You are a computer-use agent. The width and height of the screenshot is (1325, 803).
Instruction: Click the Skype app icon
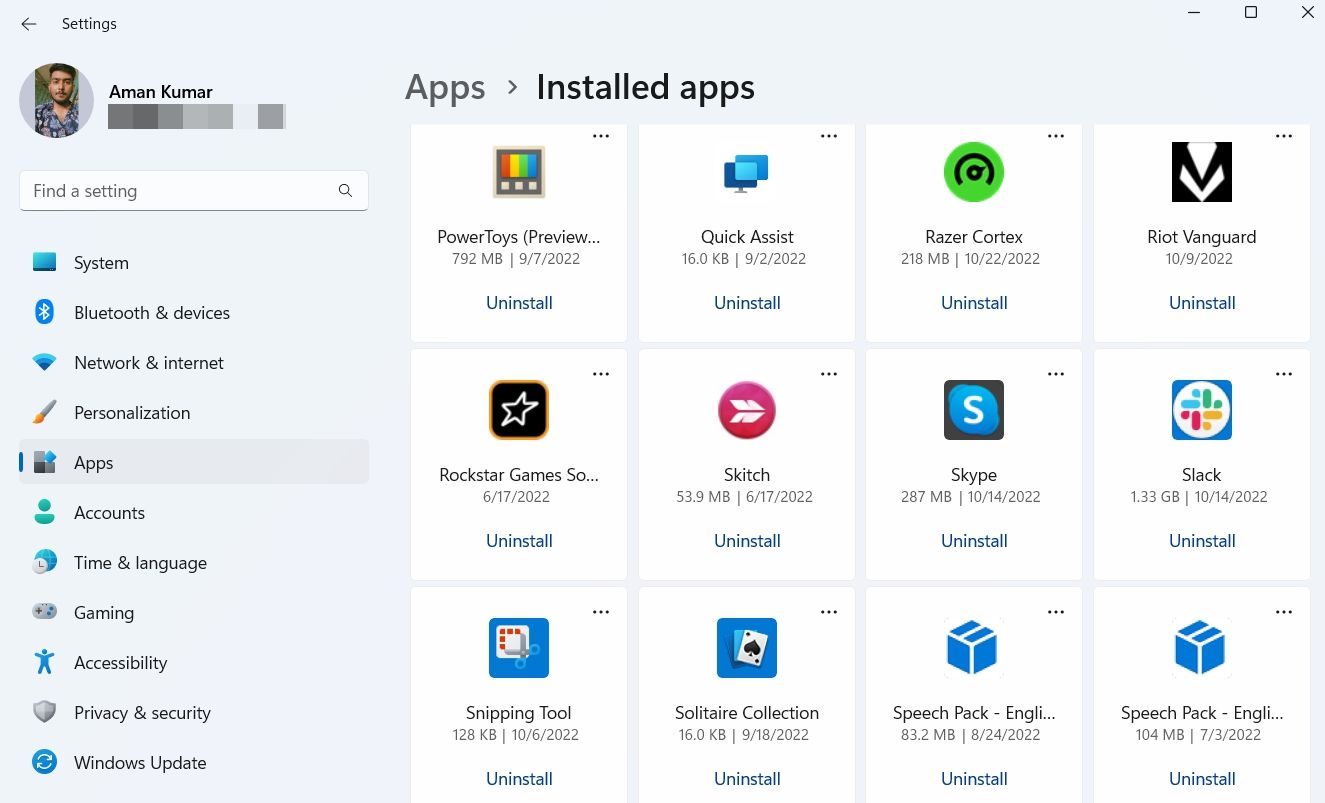point(974,410)
